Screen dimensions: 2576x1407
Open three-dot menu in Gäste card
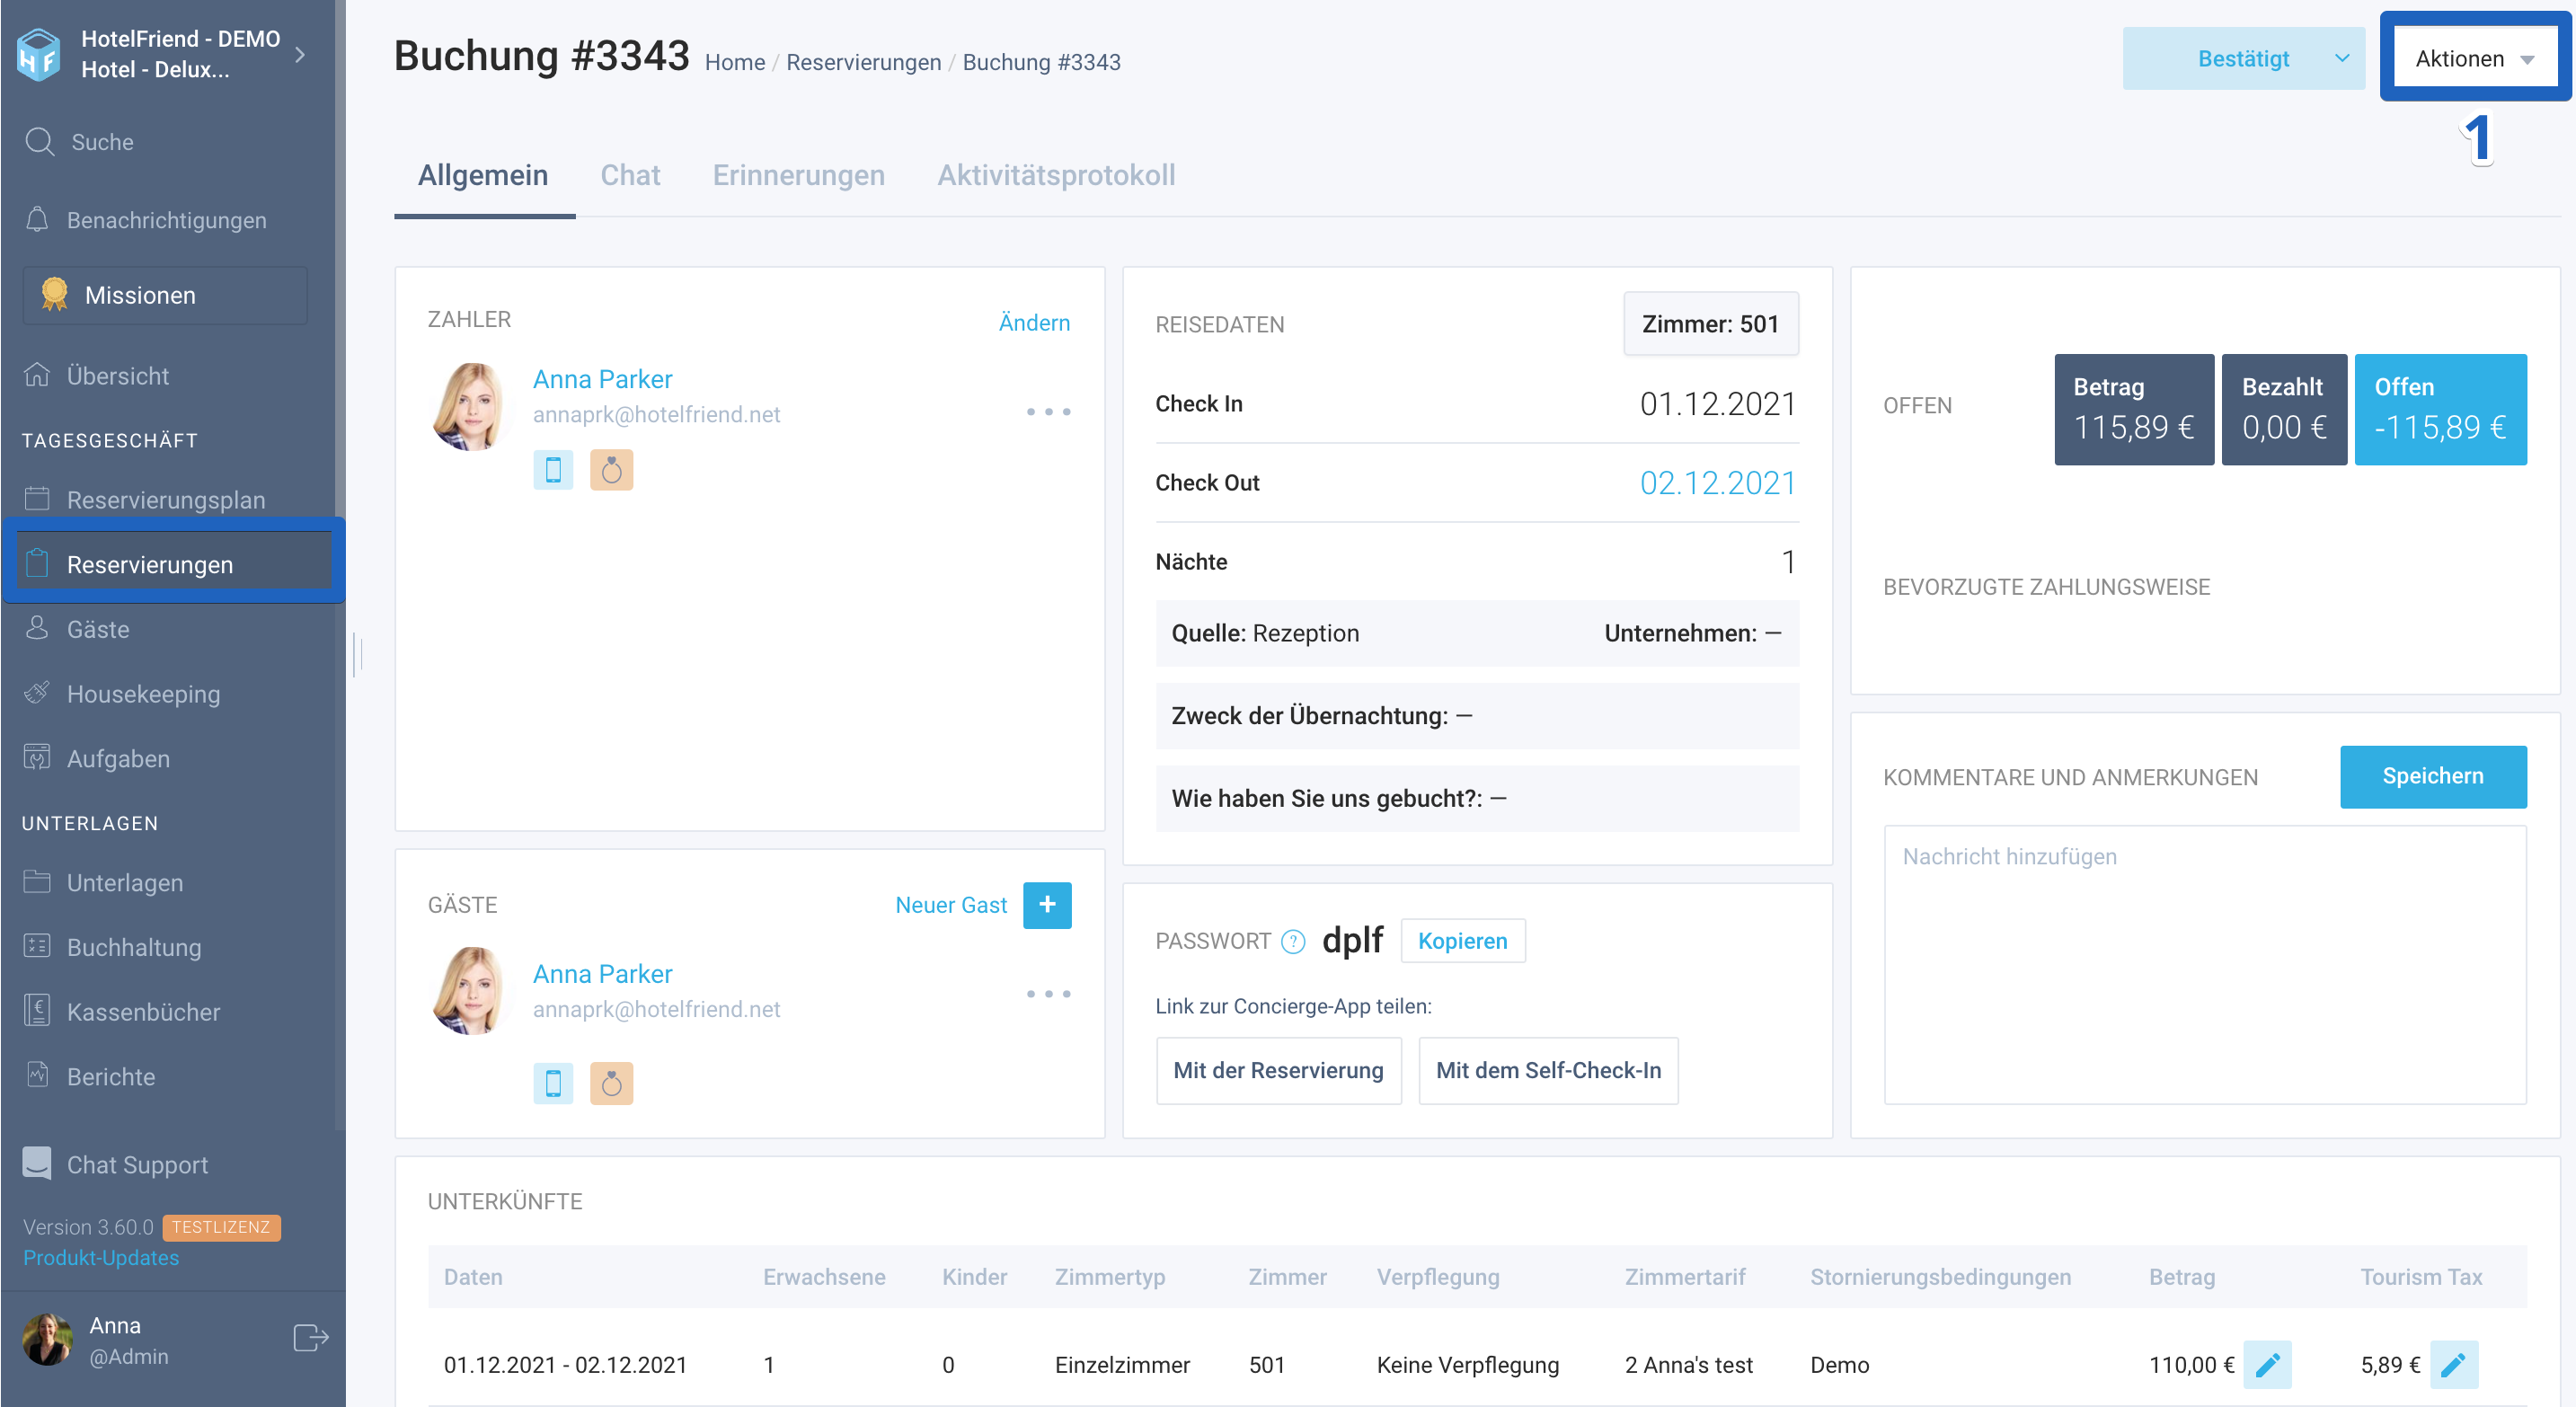1048,994
